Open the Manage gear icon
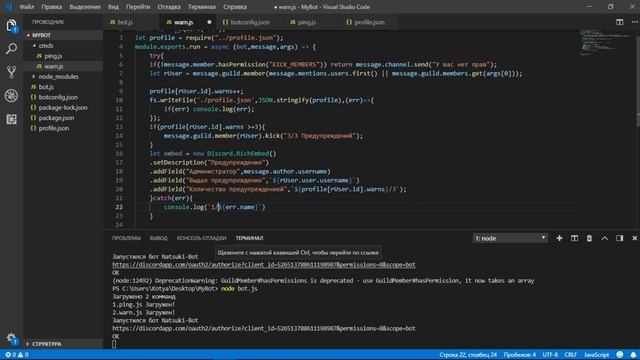This screenshot has height=360, width=640. point(11,338)
